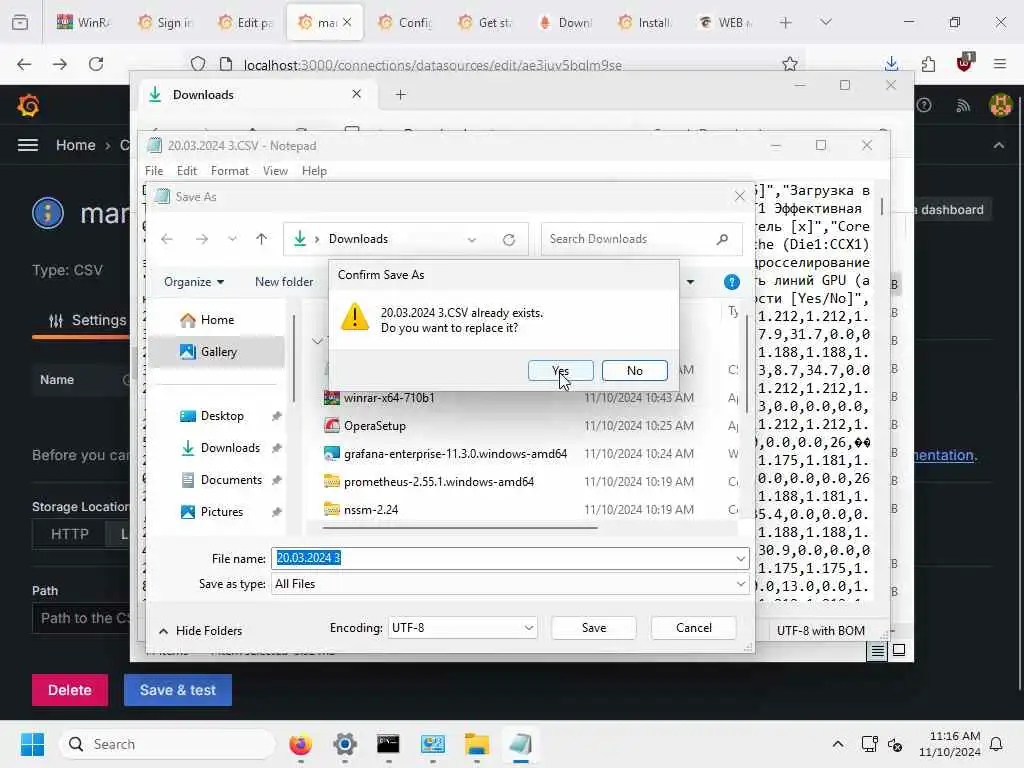Bookmark this page with star icon
This screenshot has height=768, width=1024.
click(x=790, y=64)
